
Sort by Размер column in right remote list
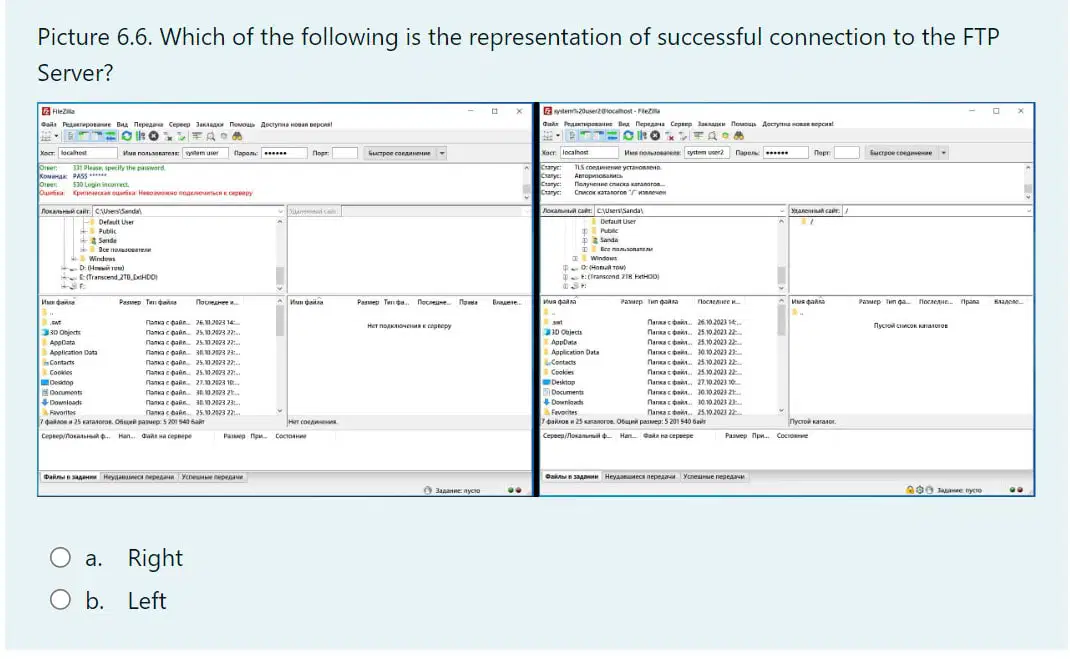869,302
